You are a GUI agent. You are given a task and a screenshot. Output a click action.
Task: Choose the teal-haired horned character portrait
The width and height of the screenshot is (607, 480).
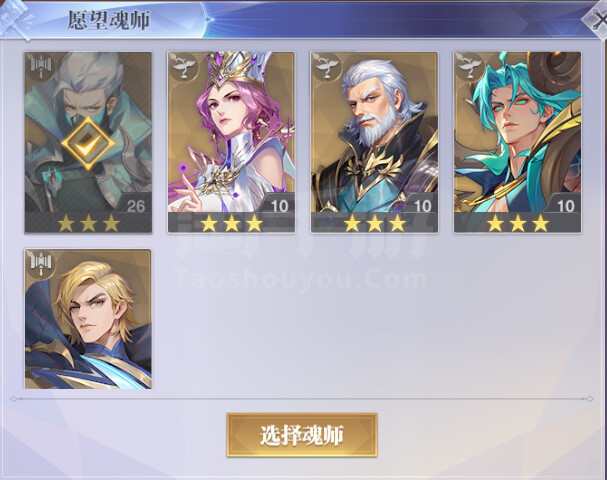pyautogui.click(x=518, y=132)
